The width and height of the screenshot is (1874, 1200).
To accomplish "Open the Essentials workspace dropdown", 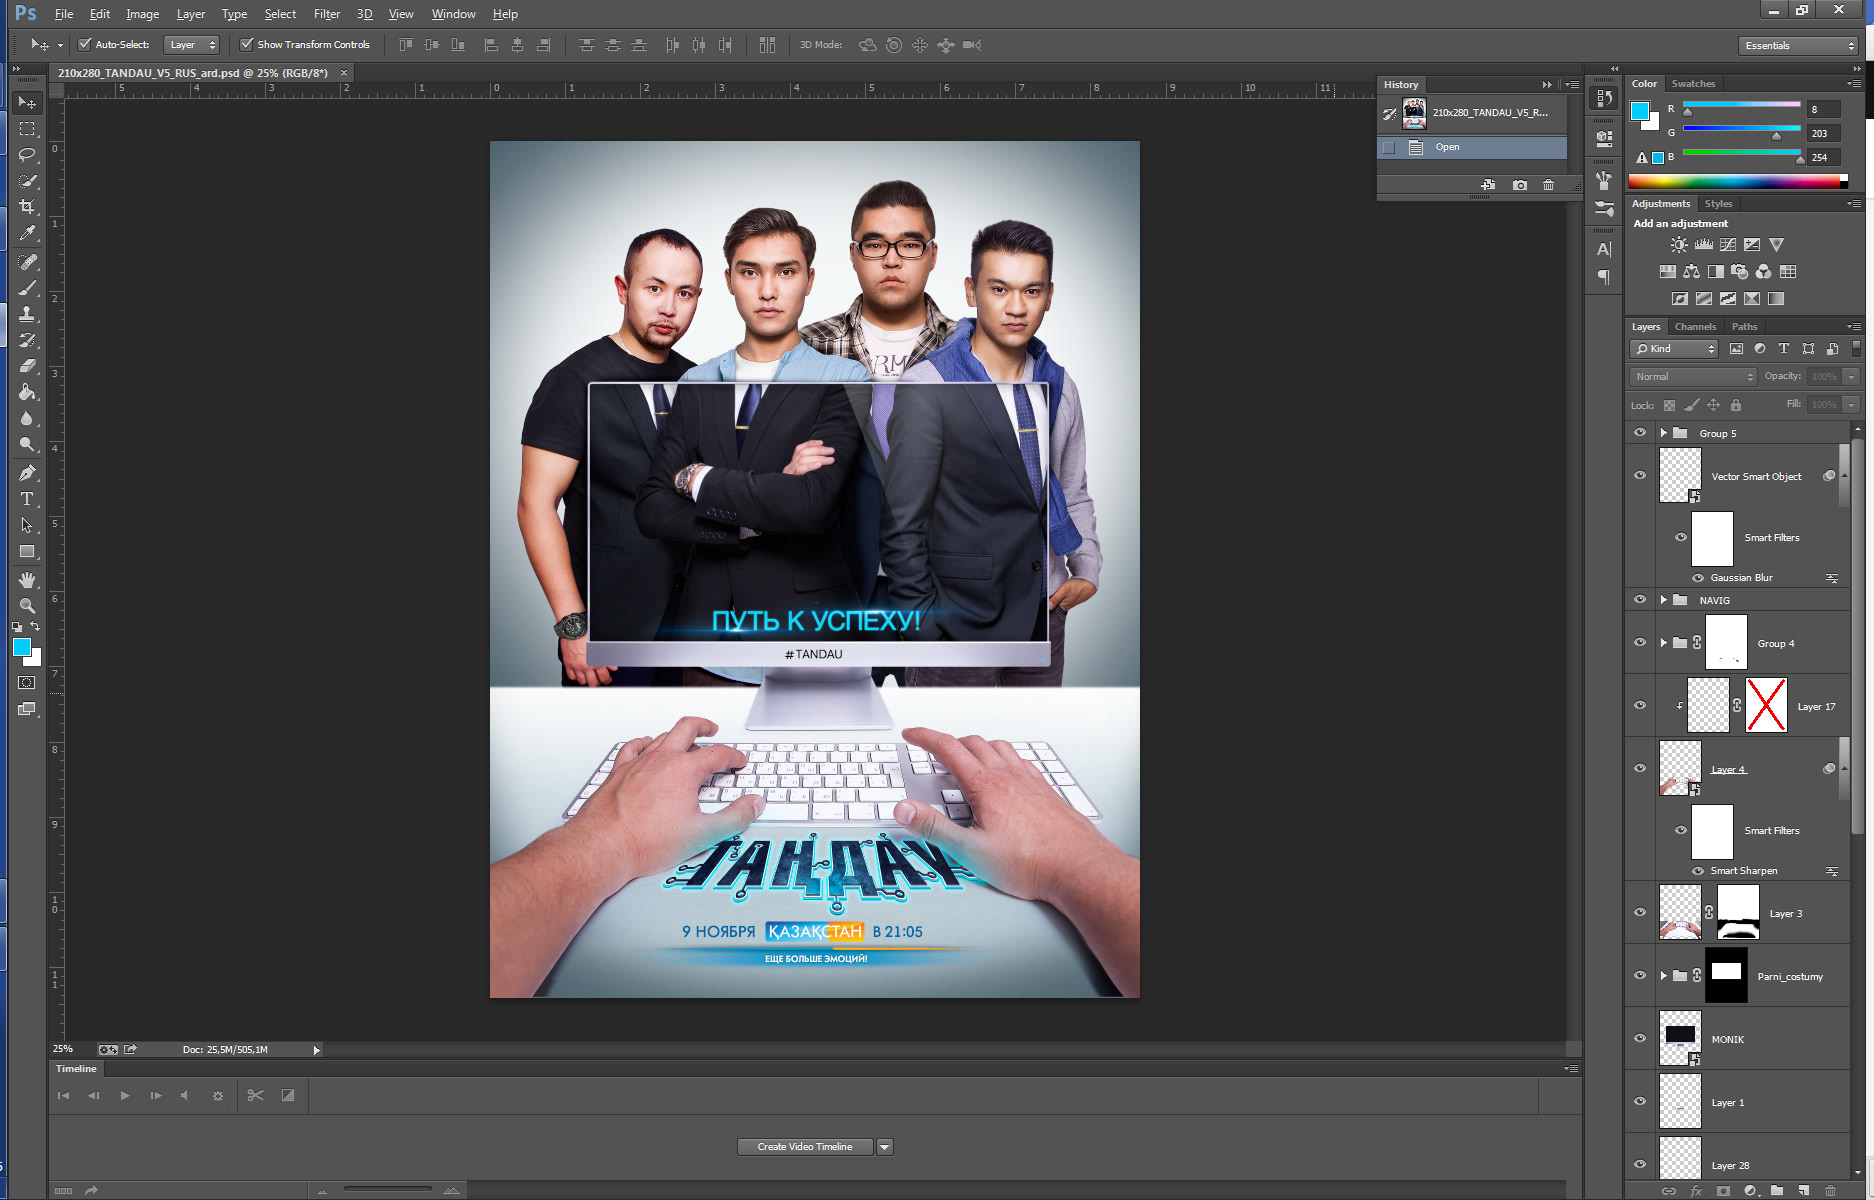I will tap(1798, 46).
